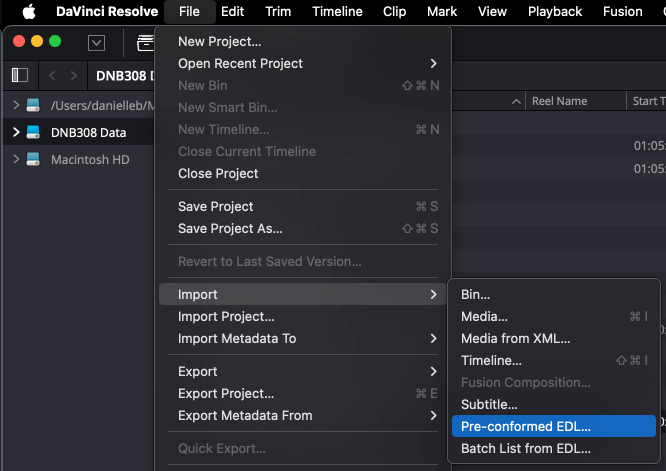Open the Timeline menu in menu bar
The image size is (666, 471).
[x=337, y=12]
